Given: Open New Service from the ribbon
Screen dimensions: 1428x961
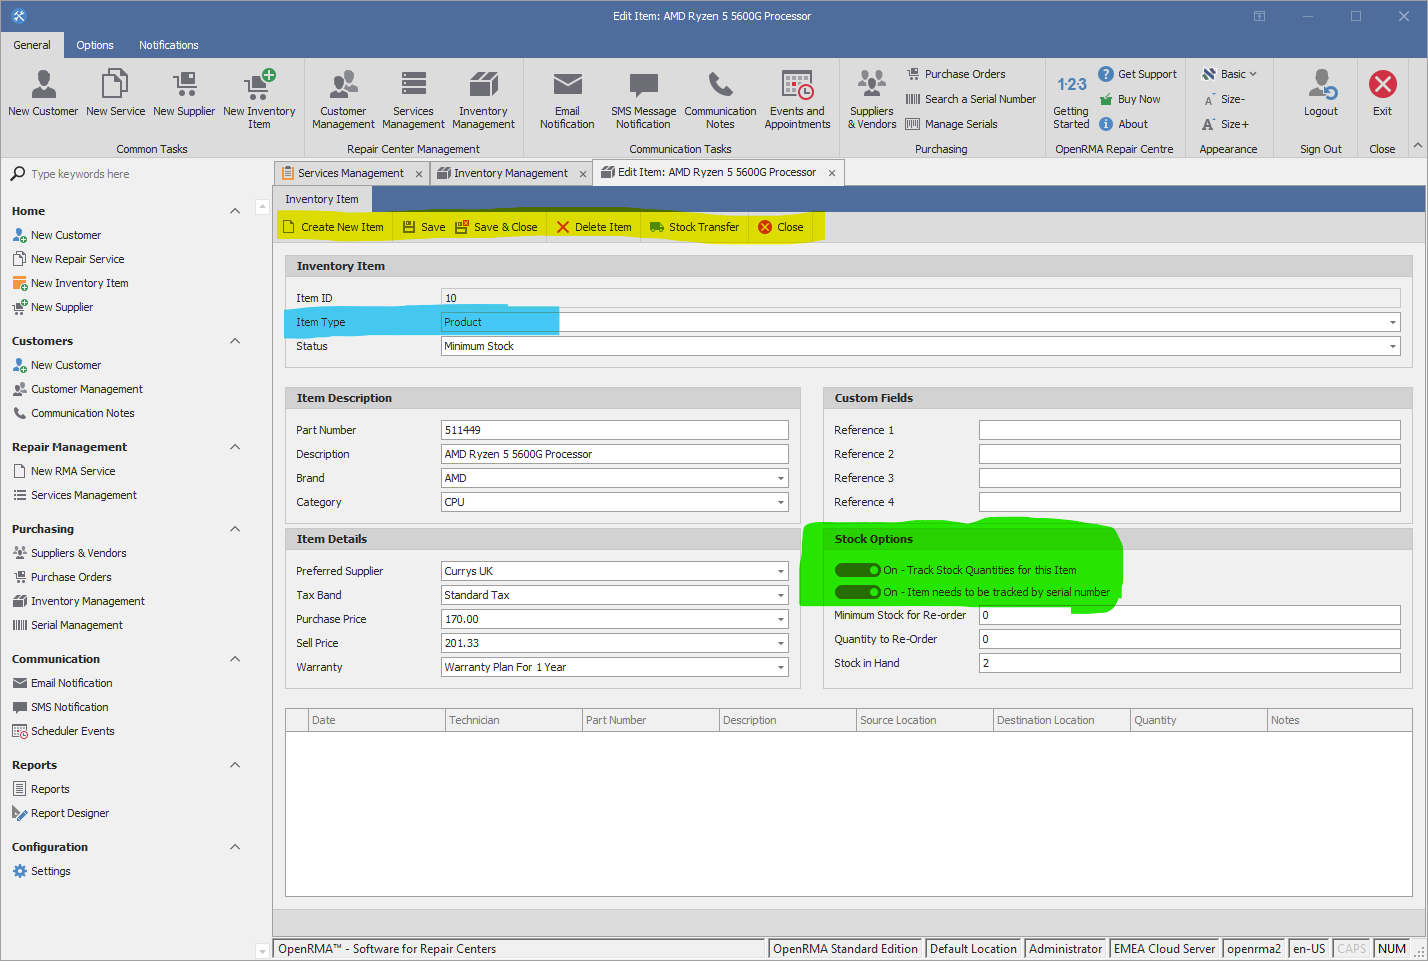Looking at the screenshot, I should (x=115, y=93).
